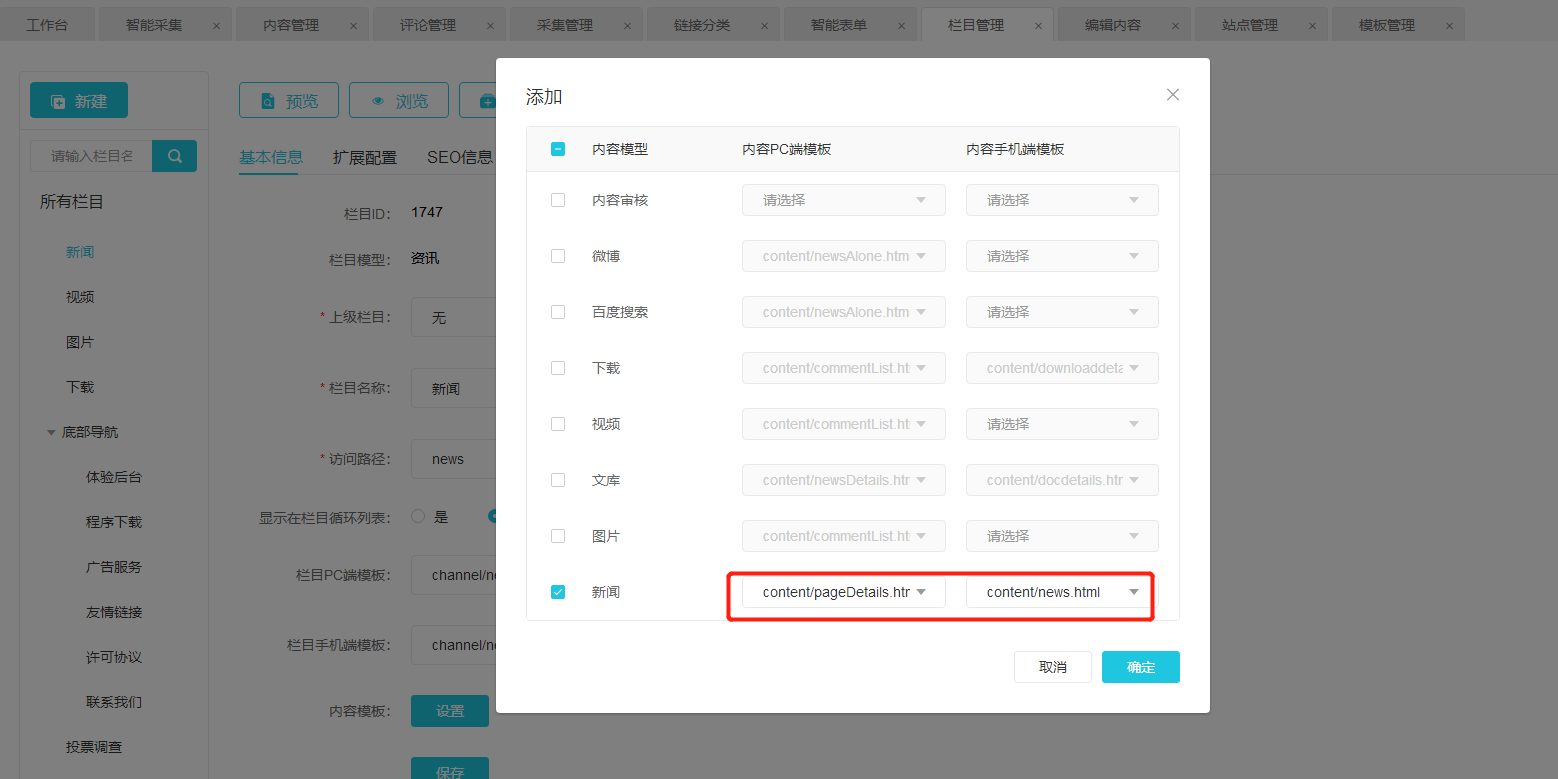
Task: Open the content/docdetails mobile template dropdown
Action: click(x=1062, y=480)
